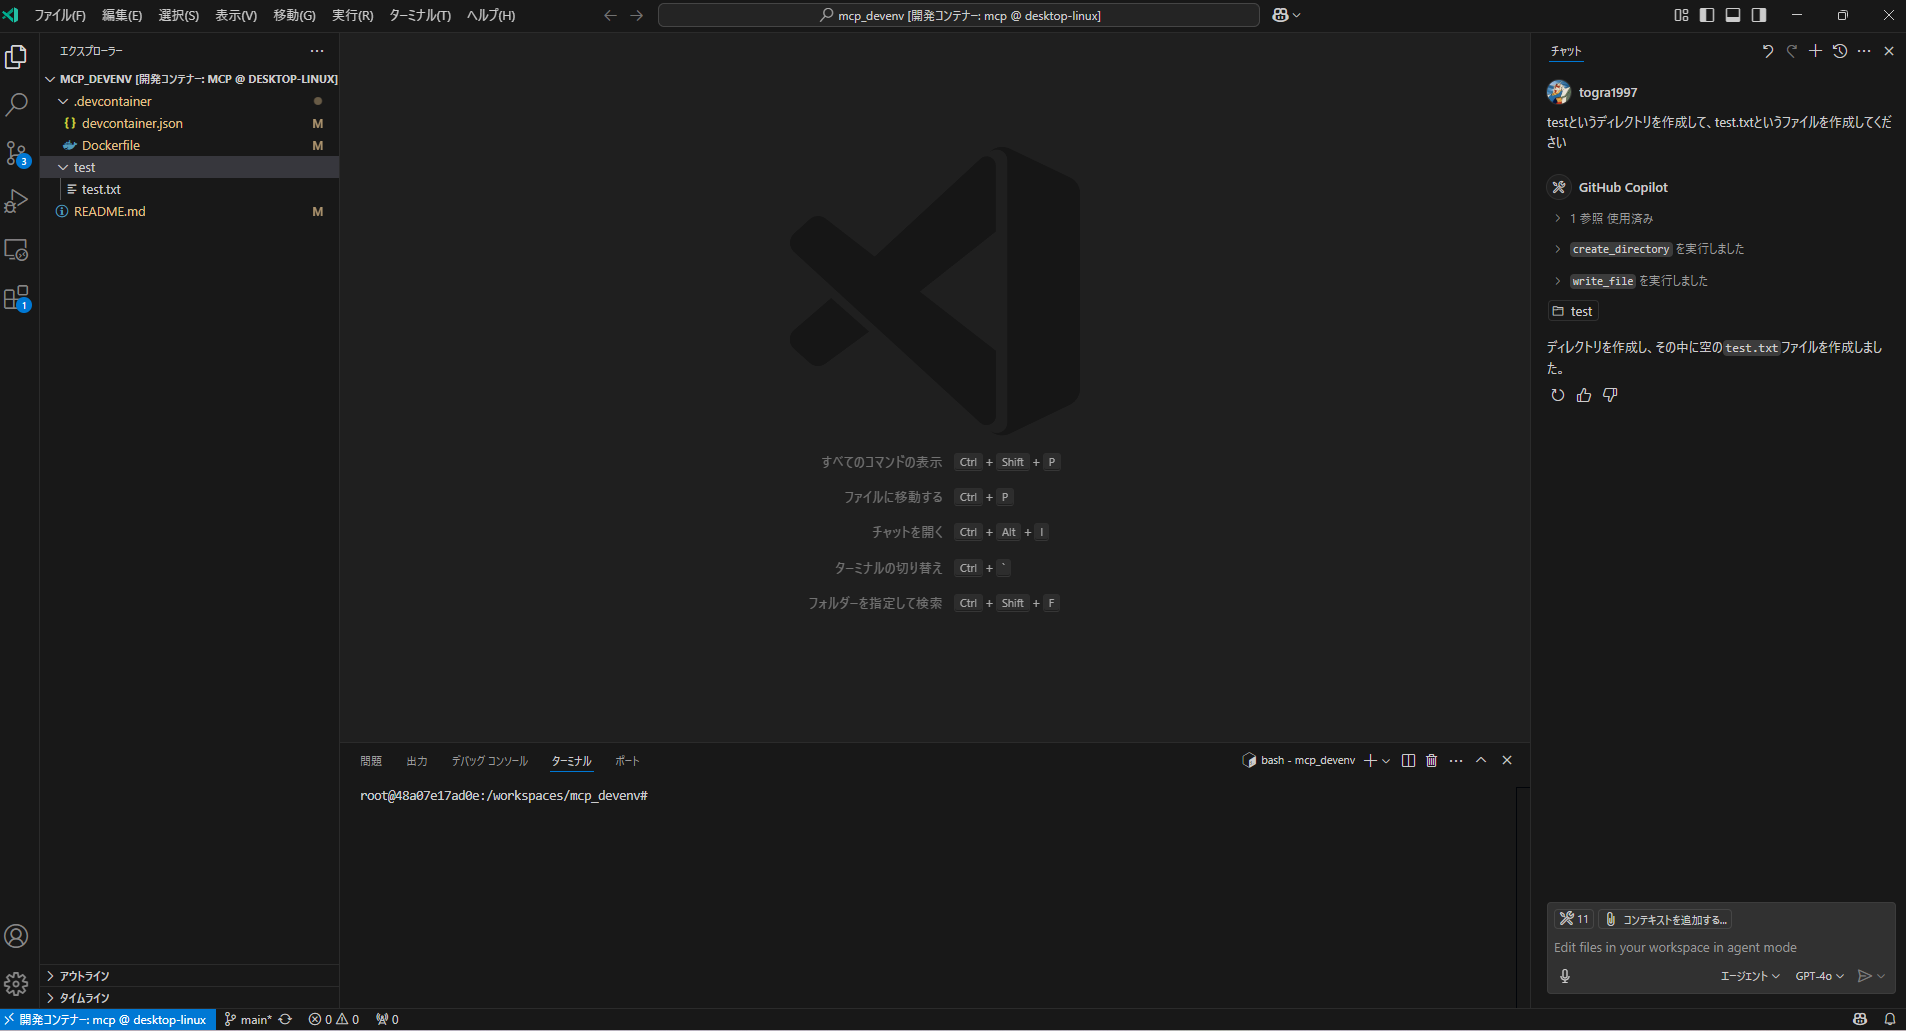The height and width of the screenshot is (1031, 1906).
Task: Open the Copilot menu in the title bar
Action: [x=1286, y=15]
